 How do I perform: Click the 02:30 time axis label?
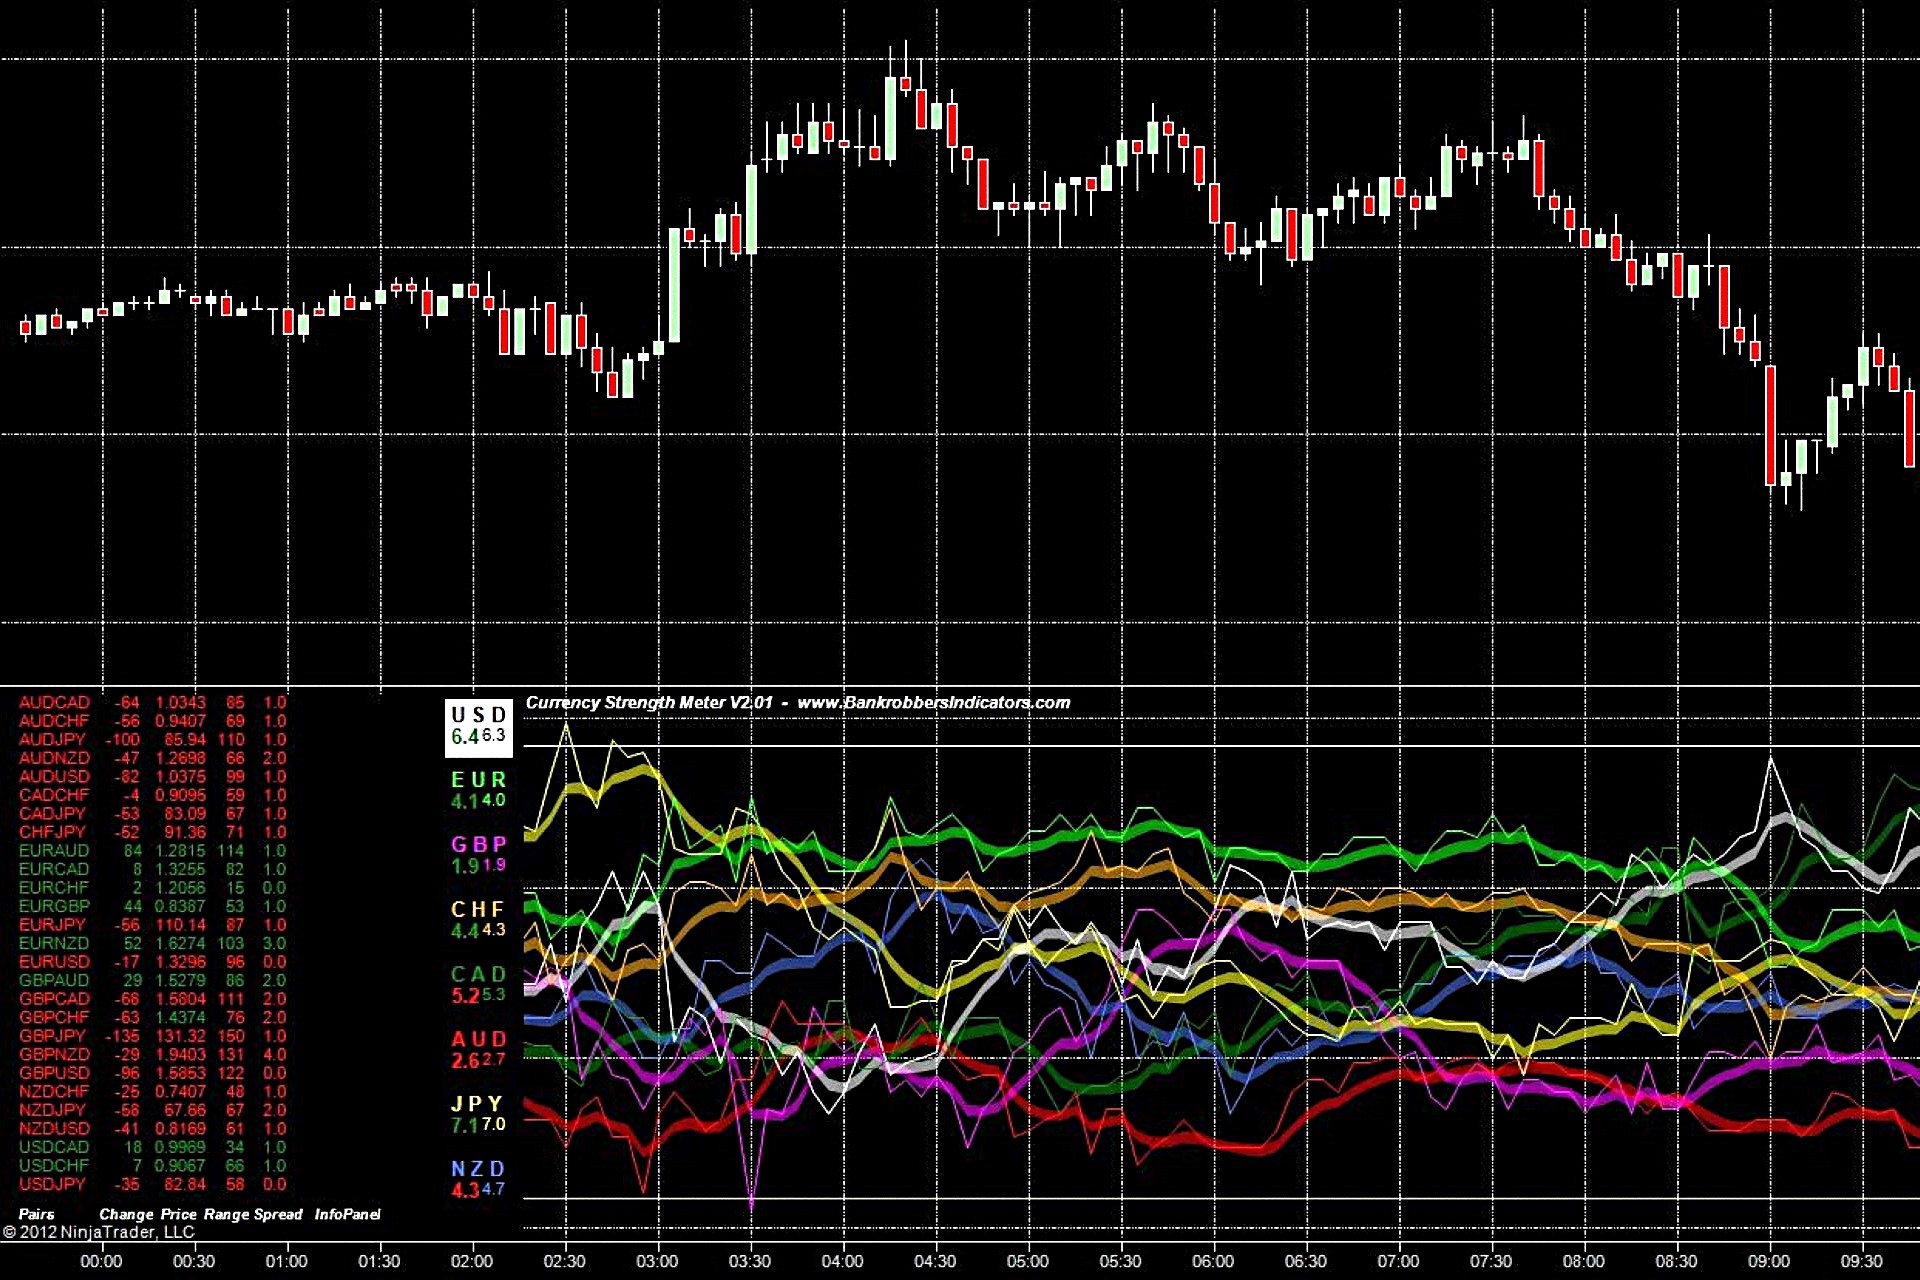click(x=564, y=1262)
